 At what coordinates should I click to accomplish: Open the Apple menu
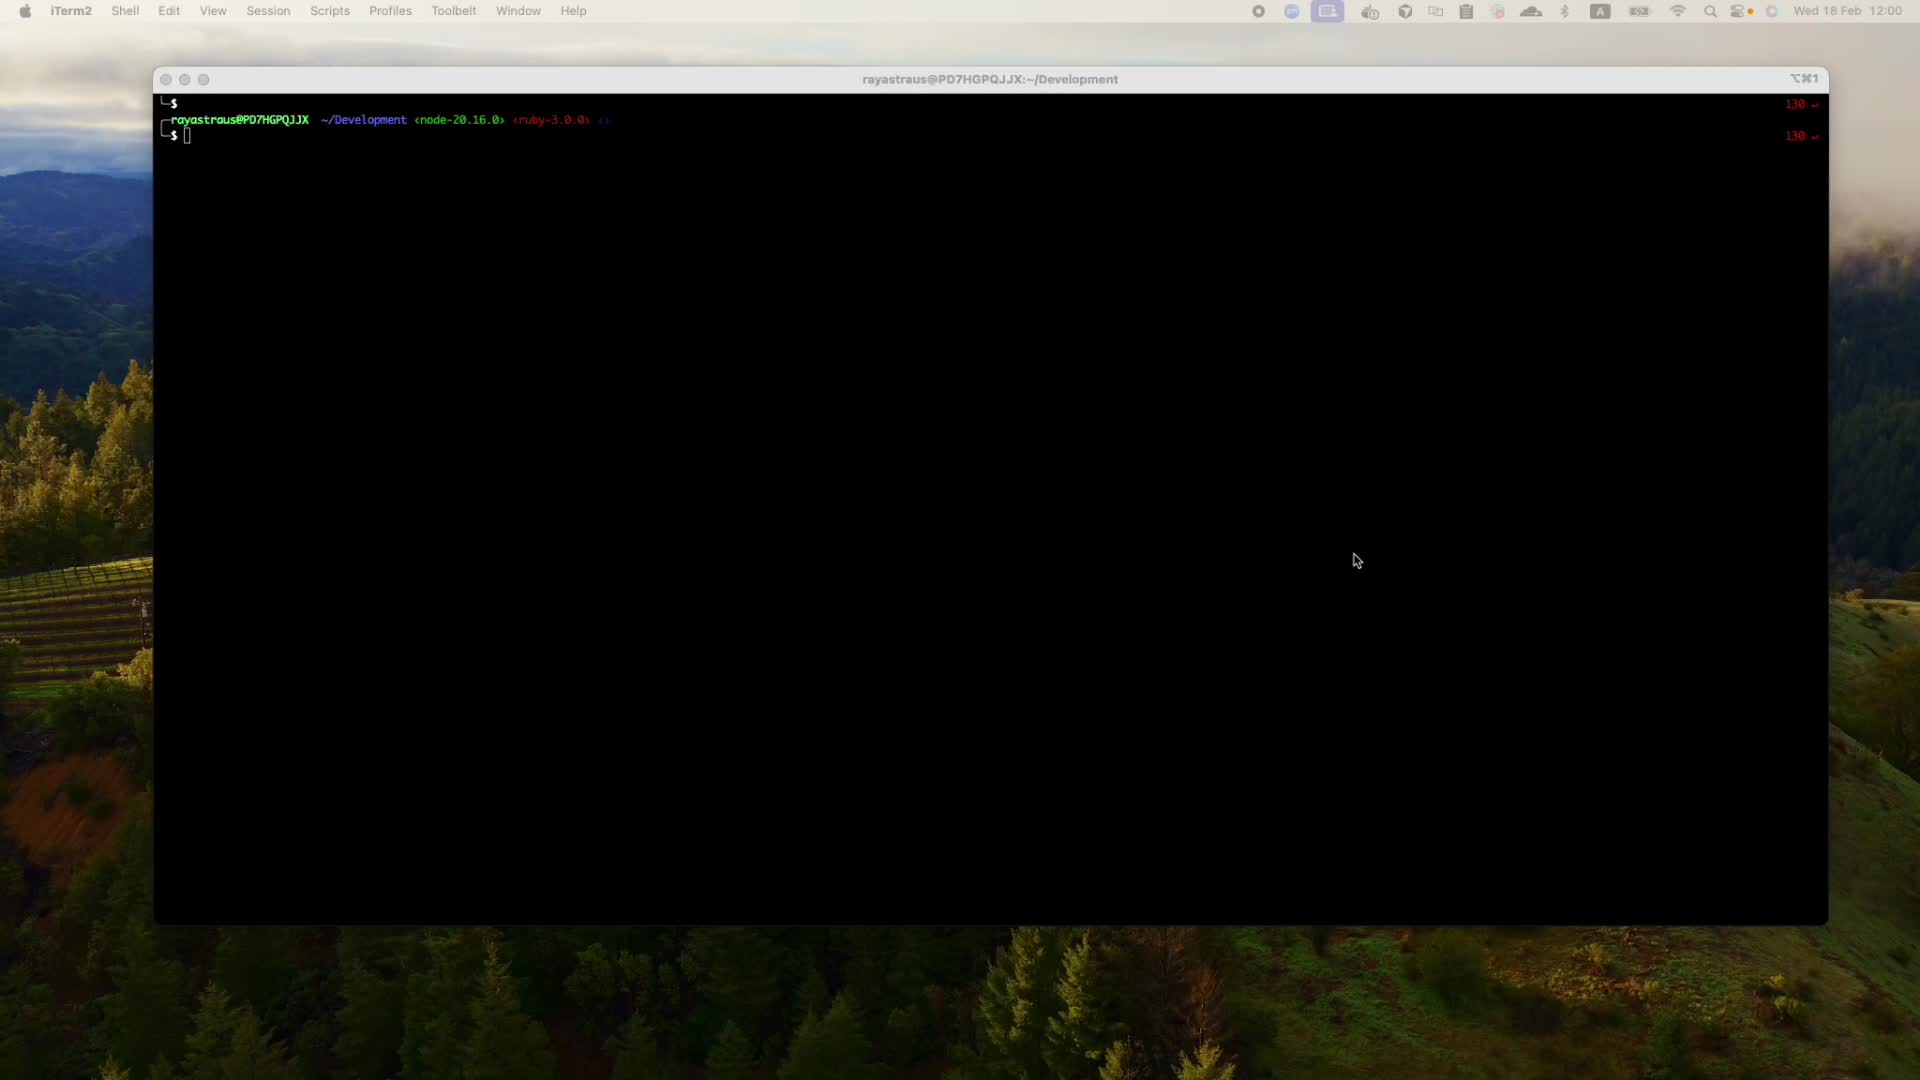pos(25,11)
